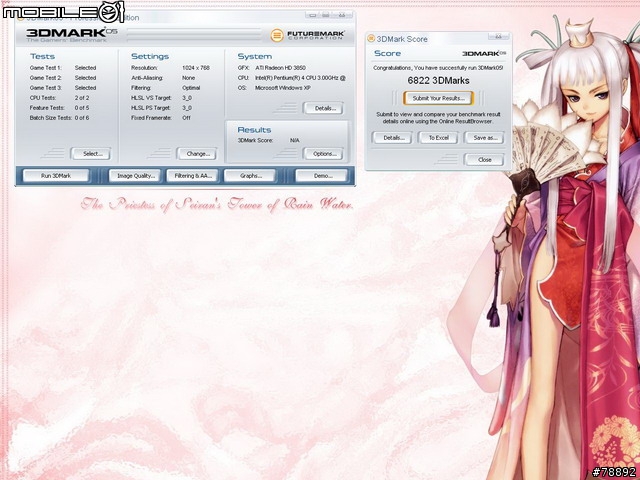640x480 pixels.
Task: Click the Futuremark logo icon
Action: (277, 36)
